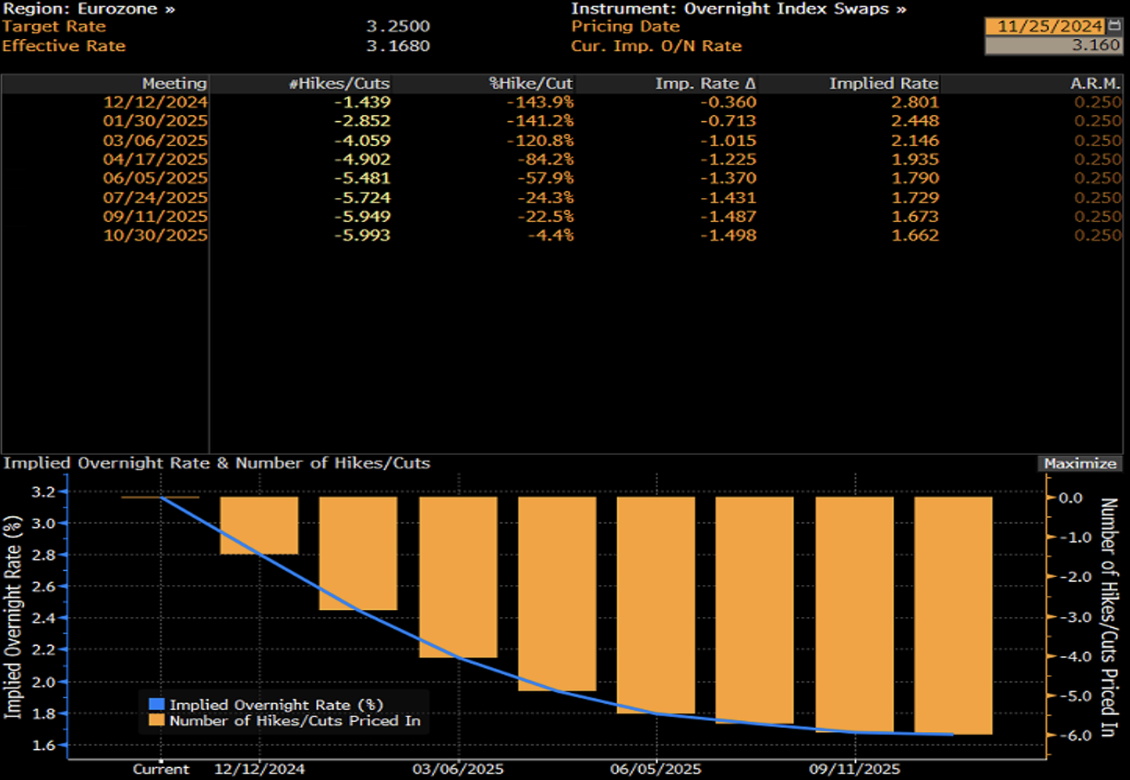Click the -5.481 hikes/cuts value

362,178
